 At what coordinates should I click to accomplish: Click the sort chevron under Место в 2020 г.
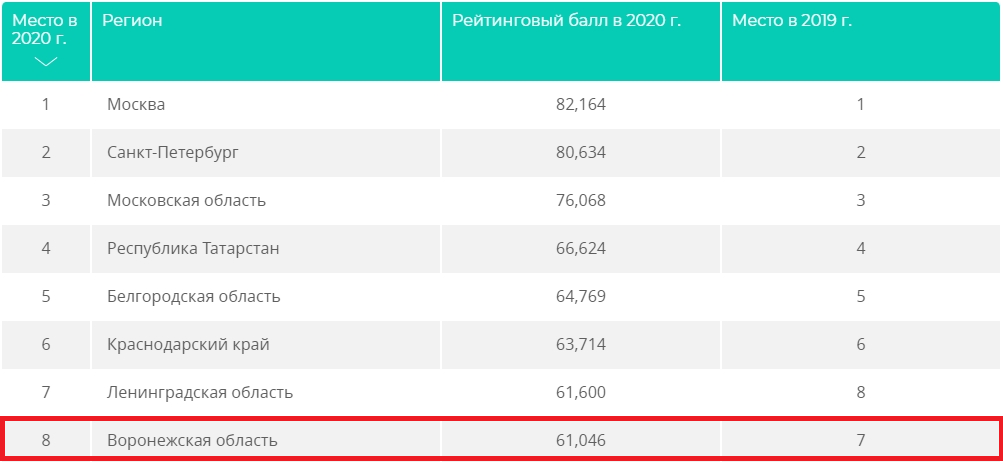pos(46,61)
